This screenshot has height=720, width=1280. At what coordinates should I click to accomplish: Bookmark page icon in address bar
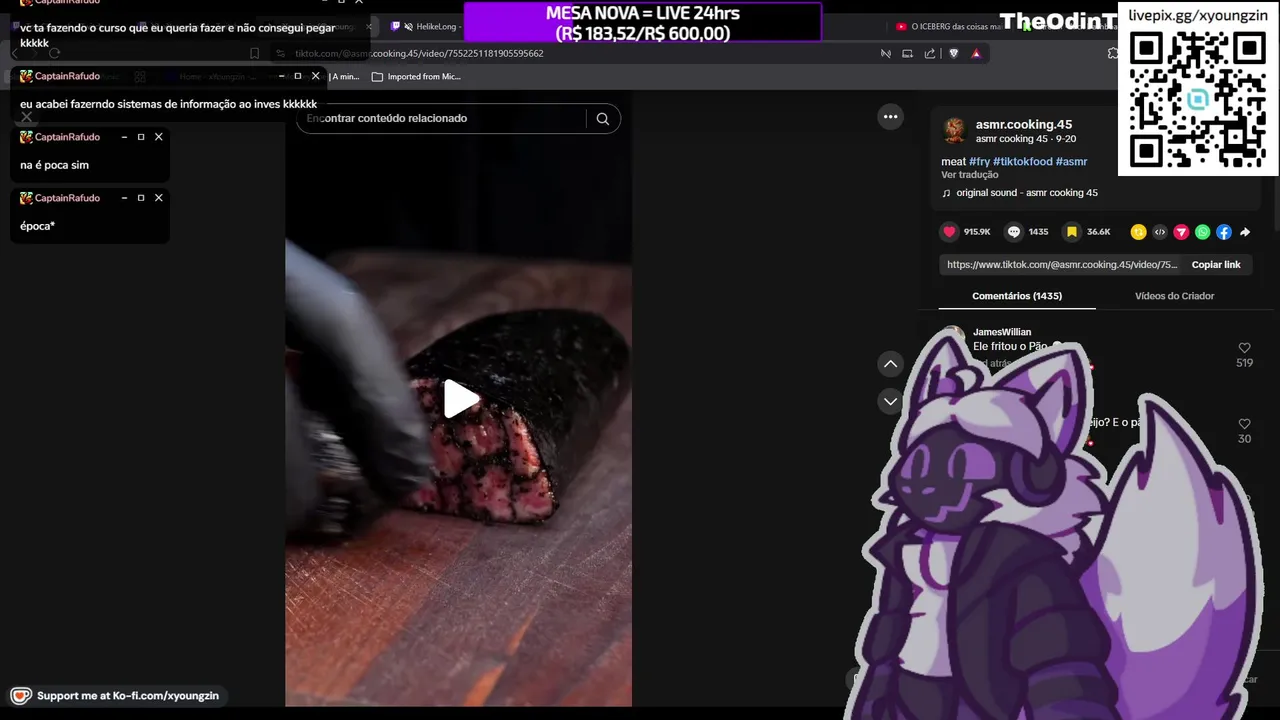tap(254, 54)
